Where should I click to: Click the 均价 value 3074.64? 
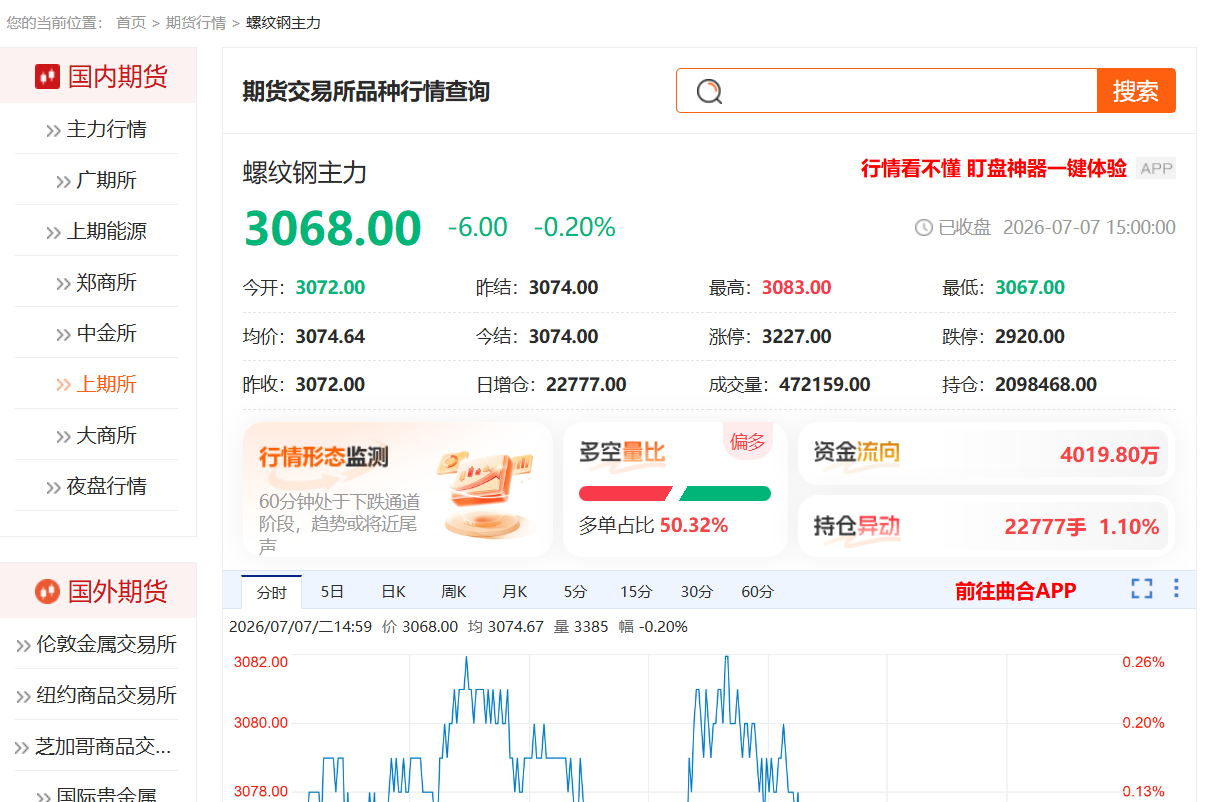(x=330, y=336)
